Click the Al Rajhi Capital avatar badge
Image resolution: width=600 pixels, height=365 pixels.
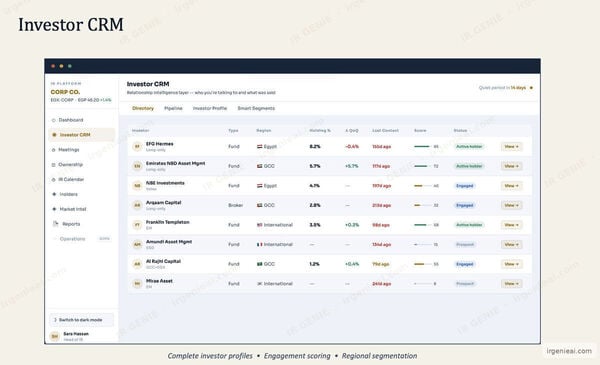point(137,264)
